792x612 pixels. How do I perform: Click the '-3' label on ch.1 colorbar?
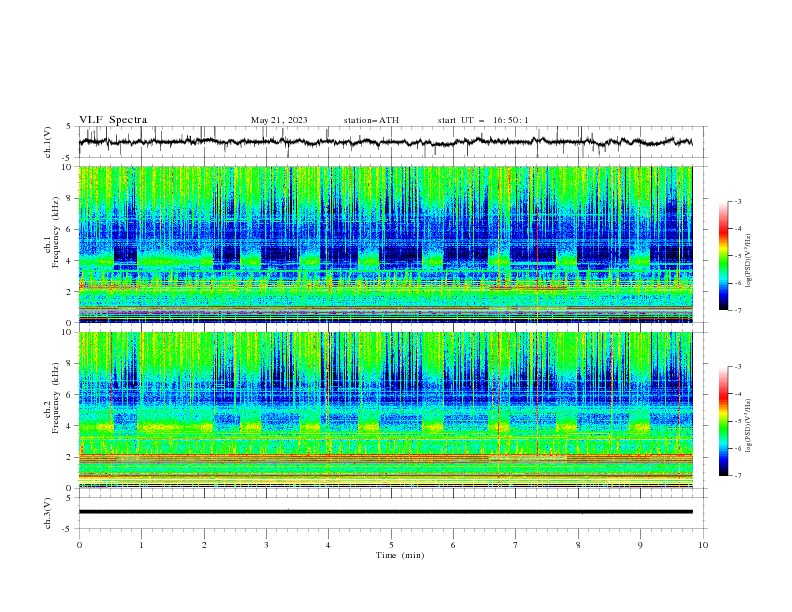(738, 201)
